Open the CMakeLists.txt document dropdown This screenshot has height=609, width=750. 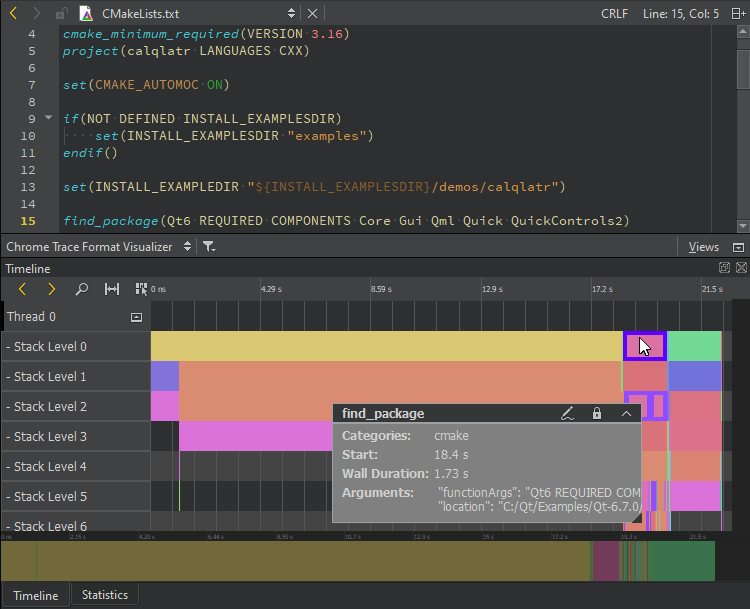pyautogui.click(x=291, y=13)
